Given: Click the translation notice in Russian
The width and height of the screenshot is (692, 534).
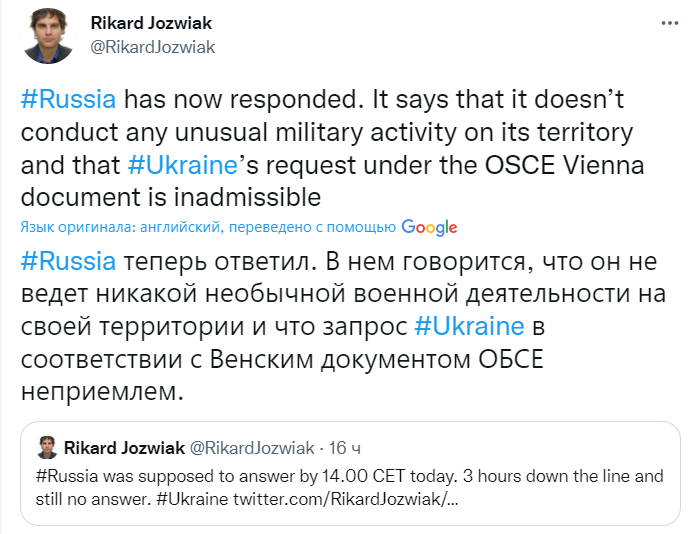Looking at the screenshot, I should tap(208, 227).
